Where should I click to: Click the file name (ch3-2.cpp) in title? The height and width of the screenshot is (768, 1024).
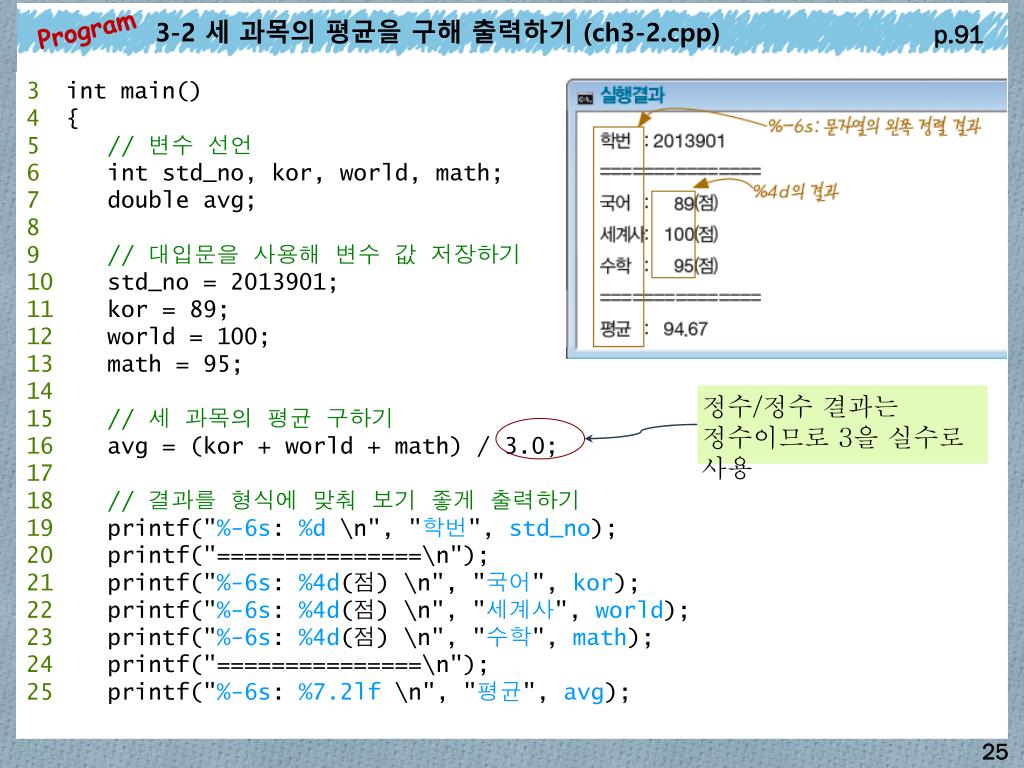tap(651, 34)
